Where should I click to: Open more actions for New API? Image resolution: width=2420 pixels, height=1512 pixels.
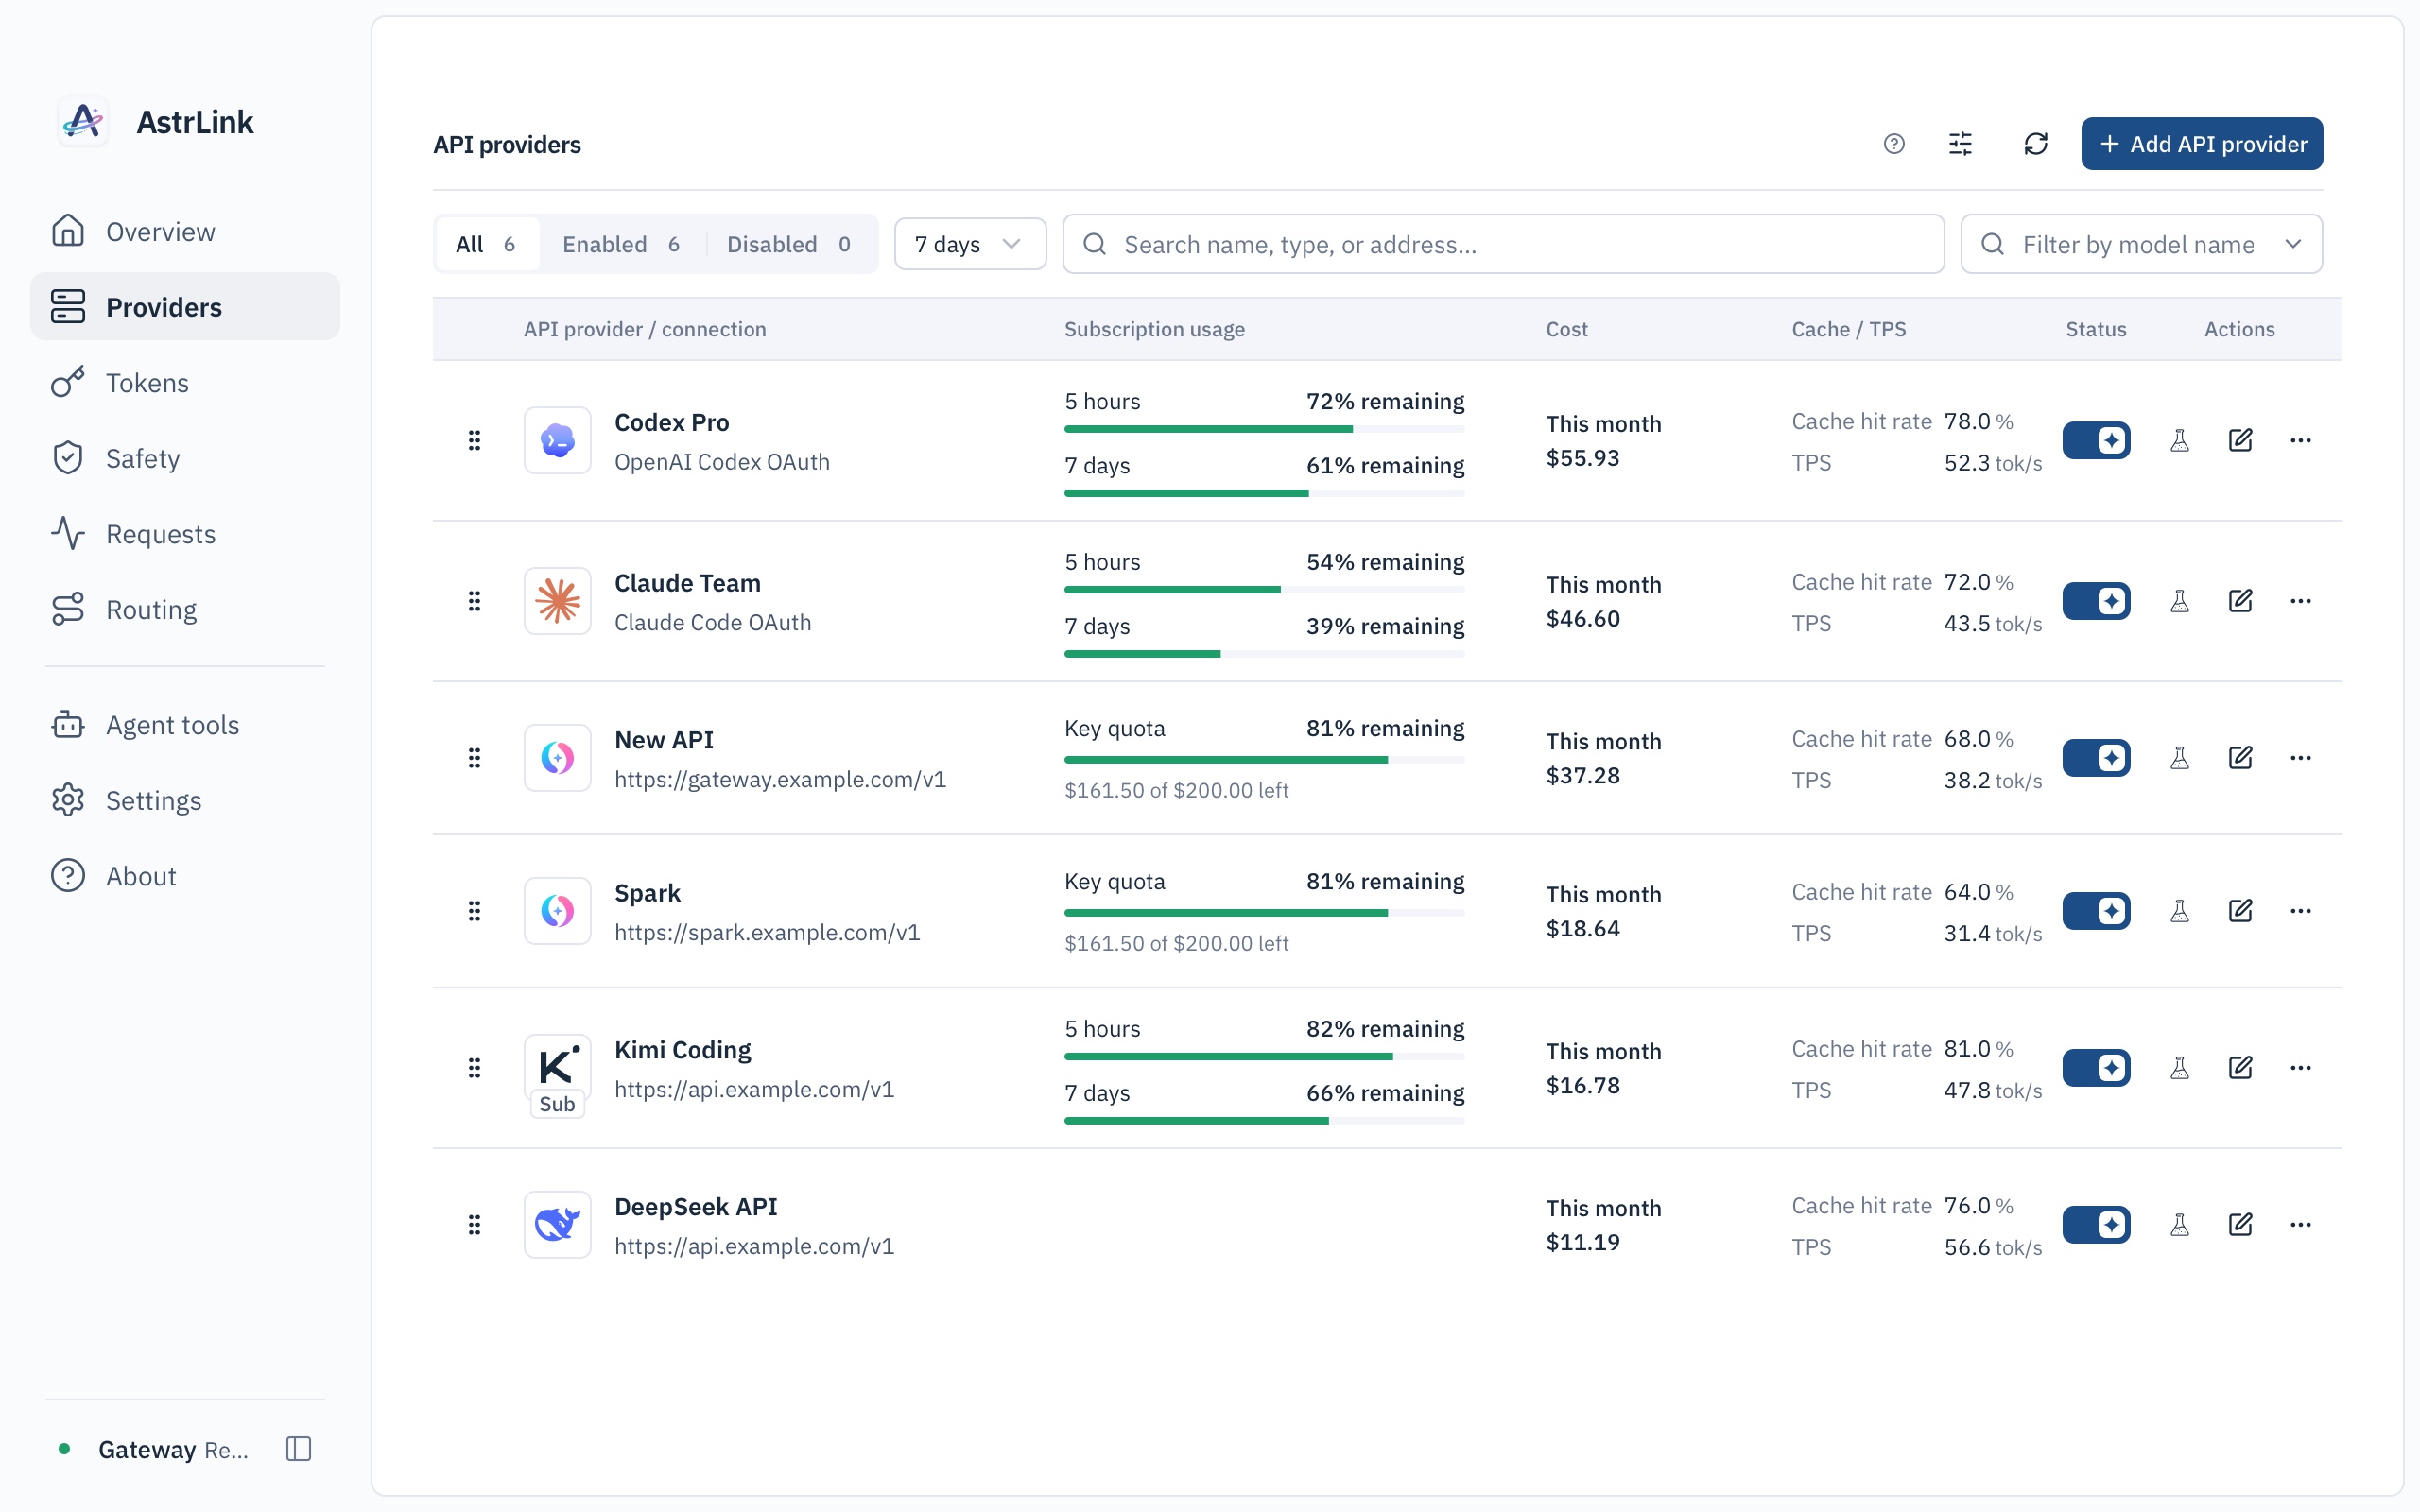coord(2300,758)
